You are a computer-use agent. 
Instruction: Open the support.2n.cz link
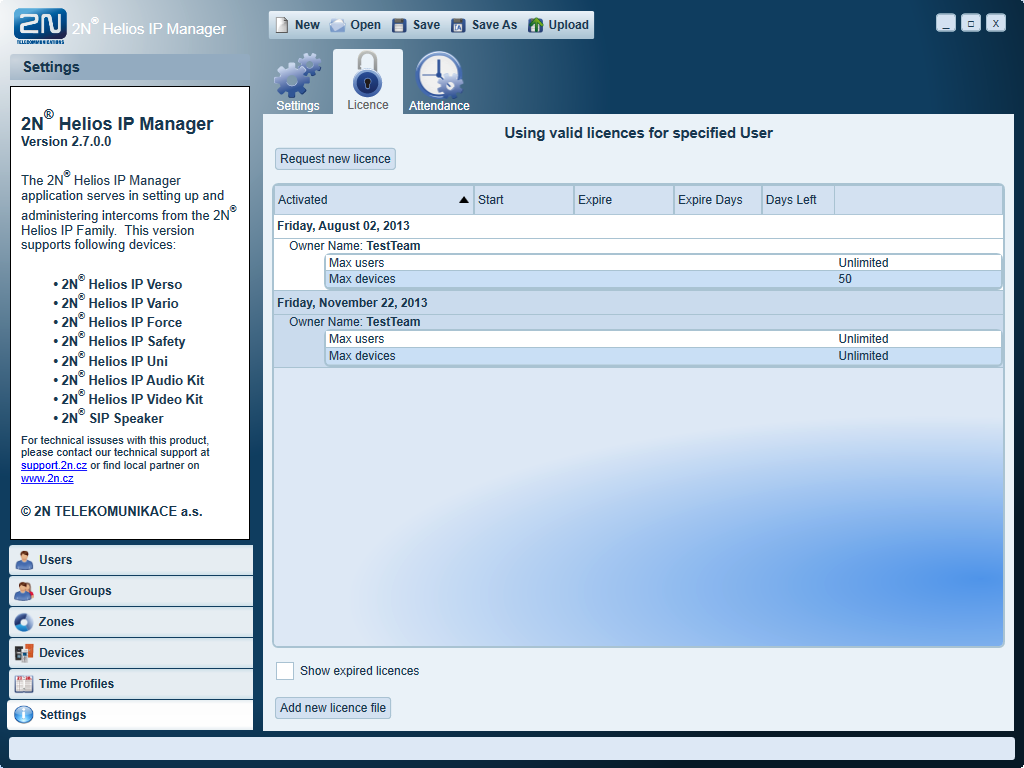tap(54, 466)
